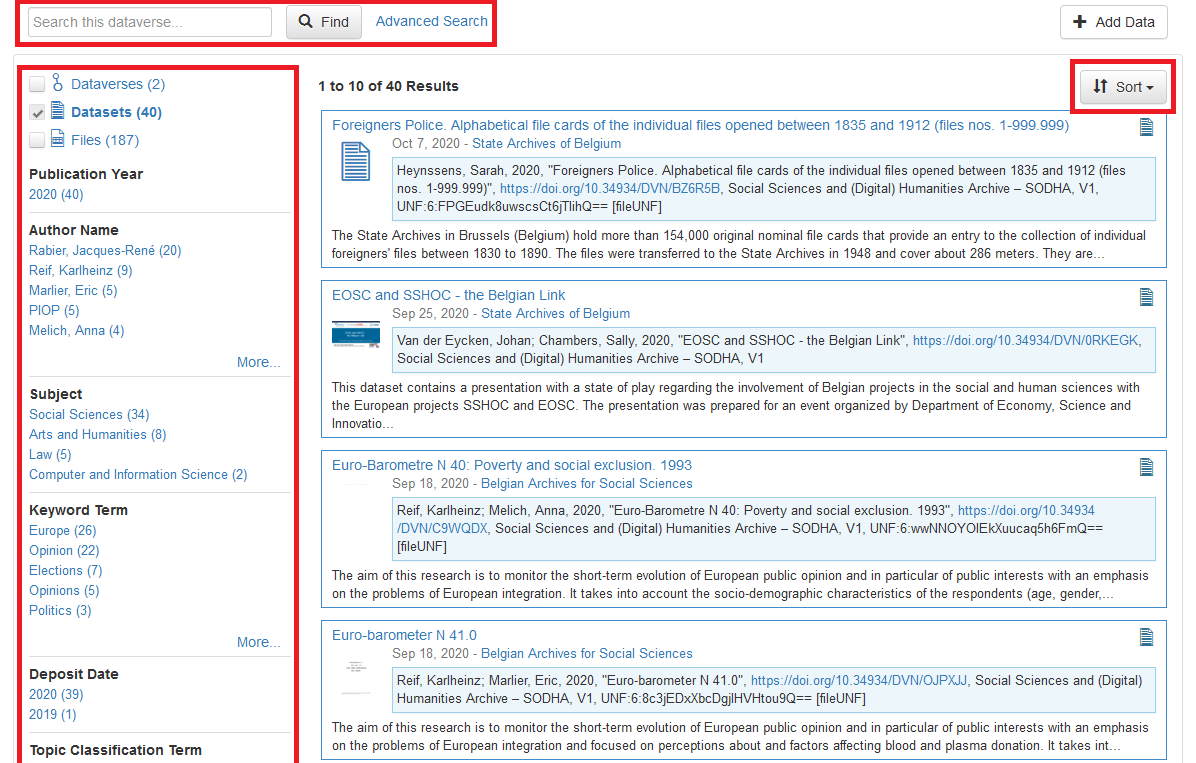The width and height of the screenshot is (1196, 763).
Task: Click the magnifier Find button
Action: [x=323, y=22]
